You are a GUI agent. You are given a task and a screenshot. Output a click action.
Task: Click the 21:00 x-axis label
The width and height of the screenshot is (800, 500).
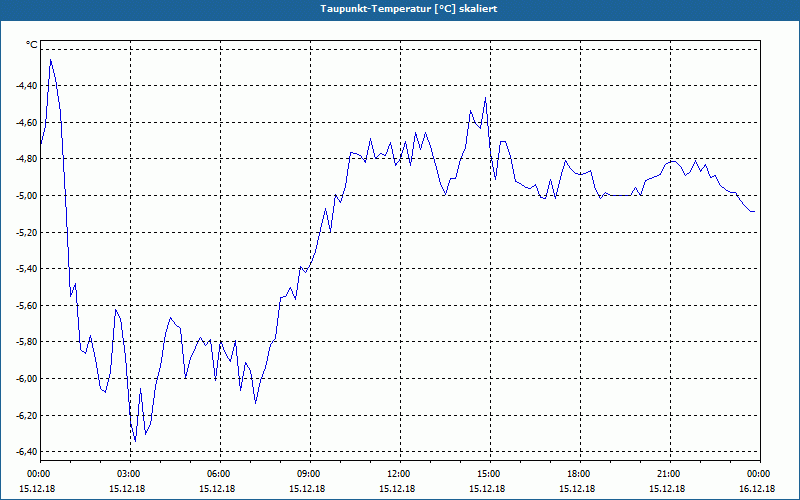coord(669,474)
